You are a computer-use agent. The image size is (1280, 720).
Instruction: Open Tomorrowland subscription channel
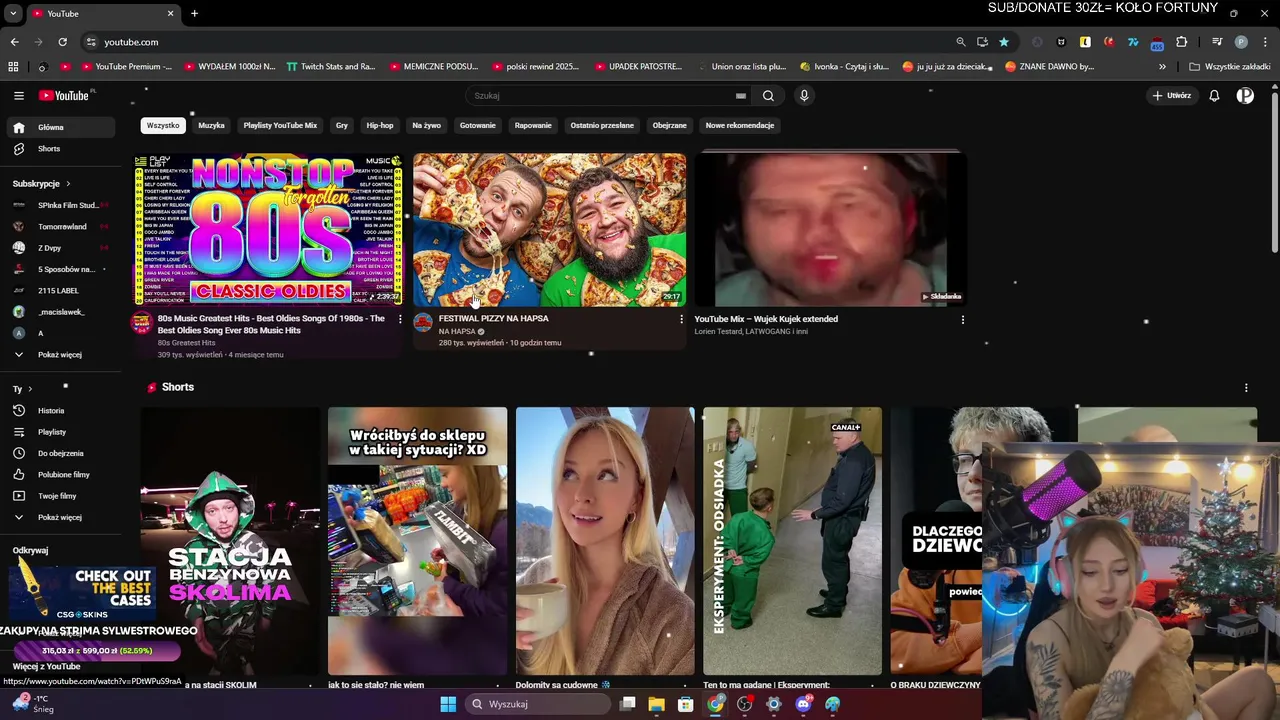pyautogui.click(x=62, y=227)
